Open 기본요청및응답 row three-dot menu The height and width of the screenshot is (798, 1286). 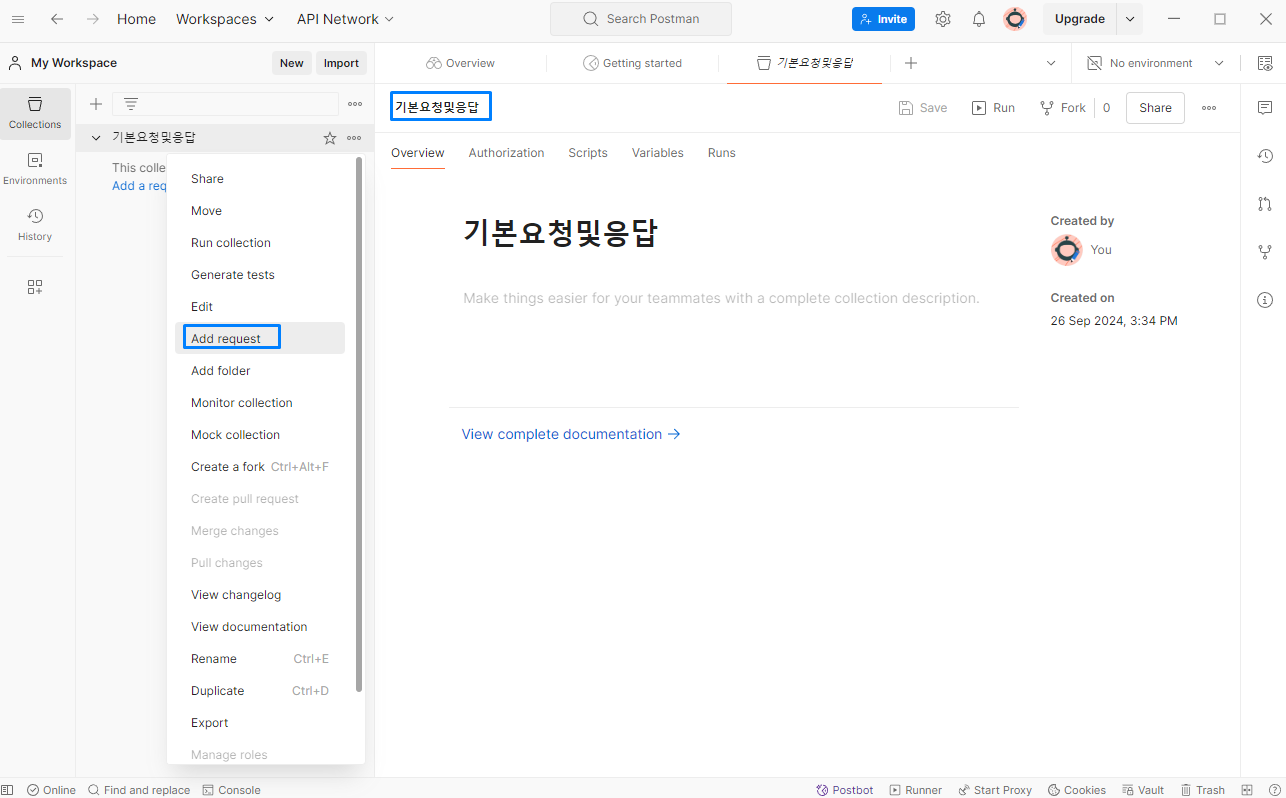coord(354,138)
